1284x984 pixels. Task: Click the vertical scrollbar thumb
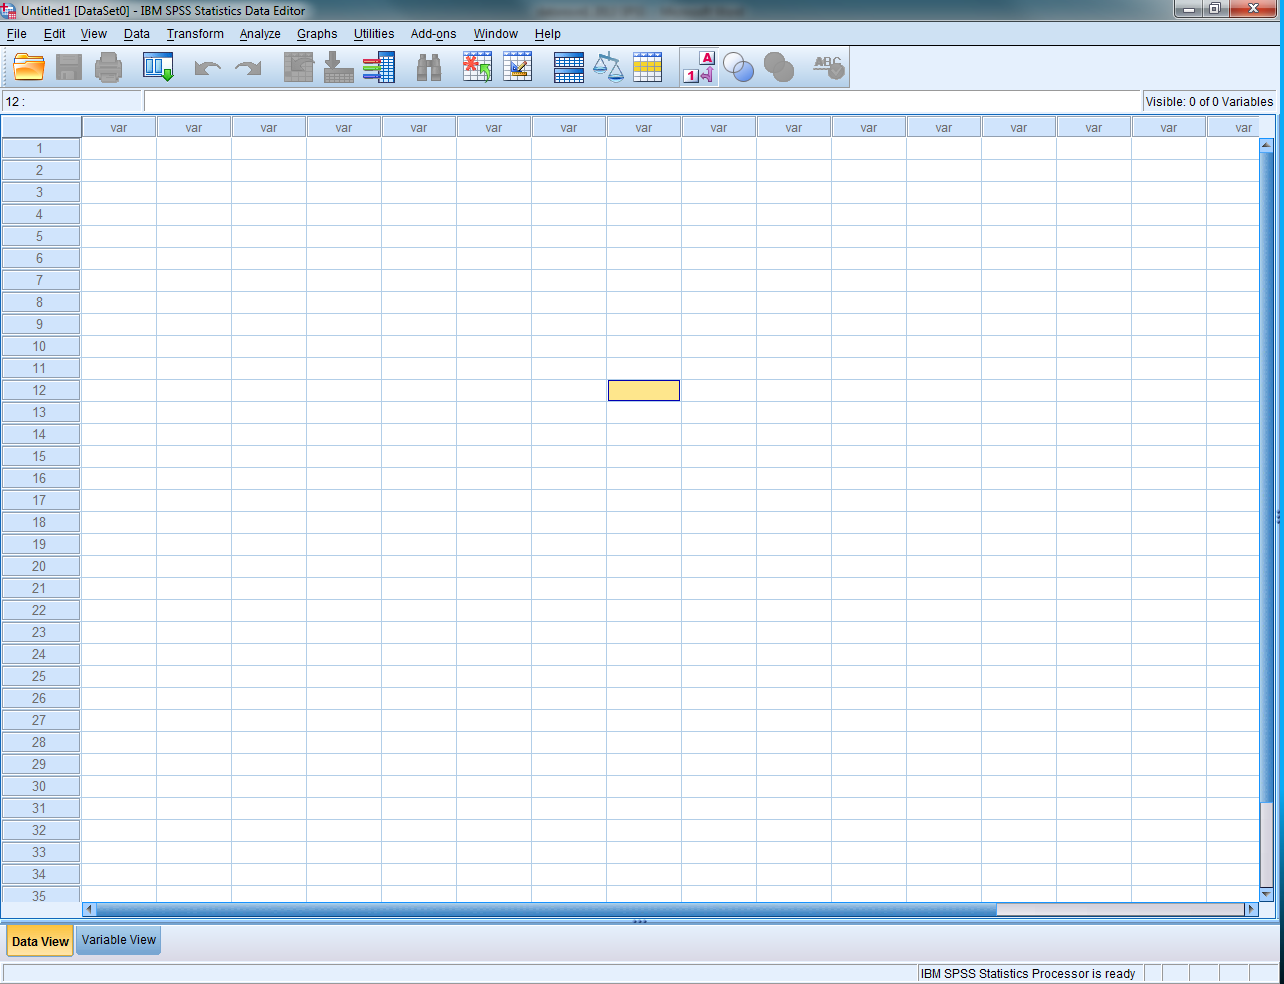pyautogui.click(x=1266, y=476)
